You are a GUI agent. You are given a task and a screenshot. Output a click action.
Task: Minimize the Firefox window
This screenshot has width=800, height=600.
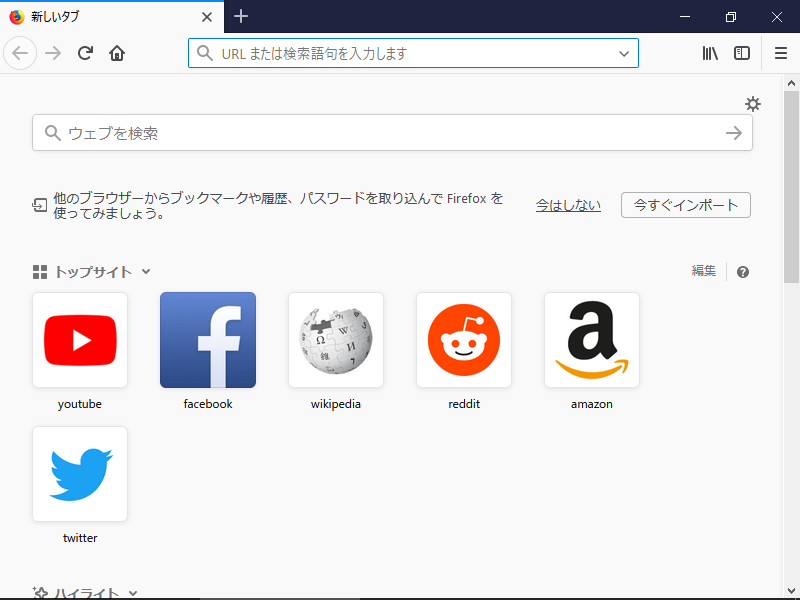point(685,17)
